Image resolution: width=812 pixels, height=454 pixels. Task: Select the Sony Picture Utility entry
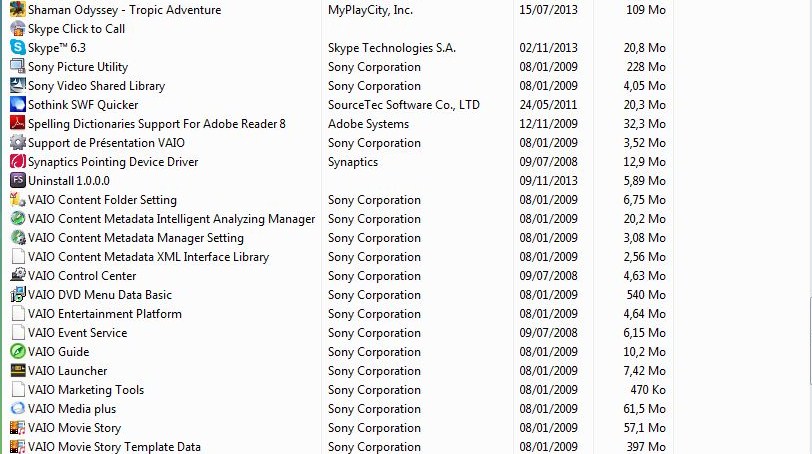tap(78, 67)
